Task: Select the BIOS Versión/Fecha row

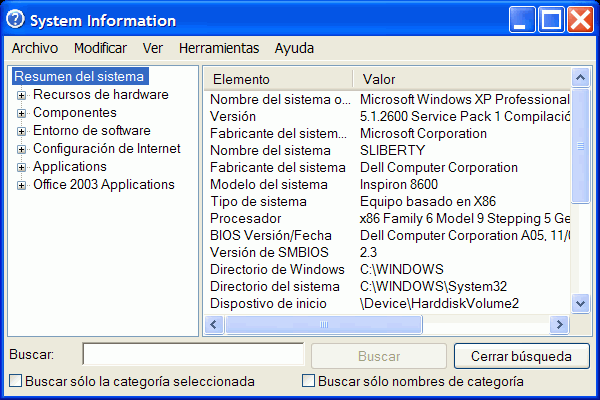Action: 387,235
